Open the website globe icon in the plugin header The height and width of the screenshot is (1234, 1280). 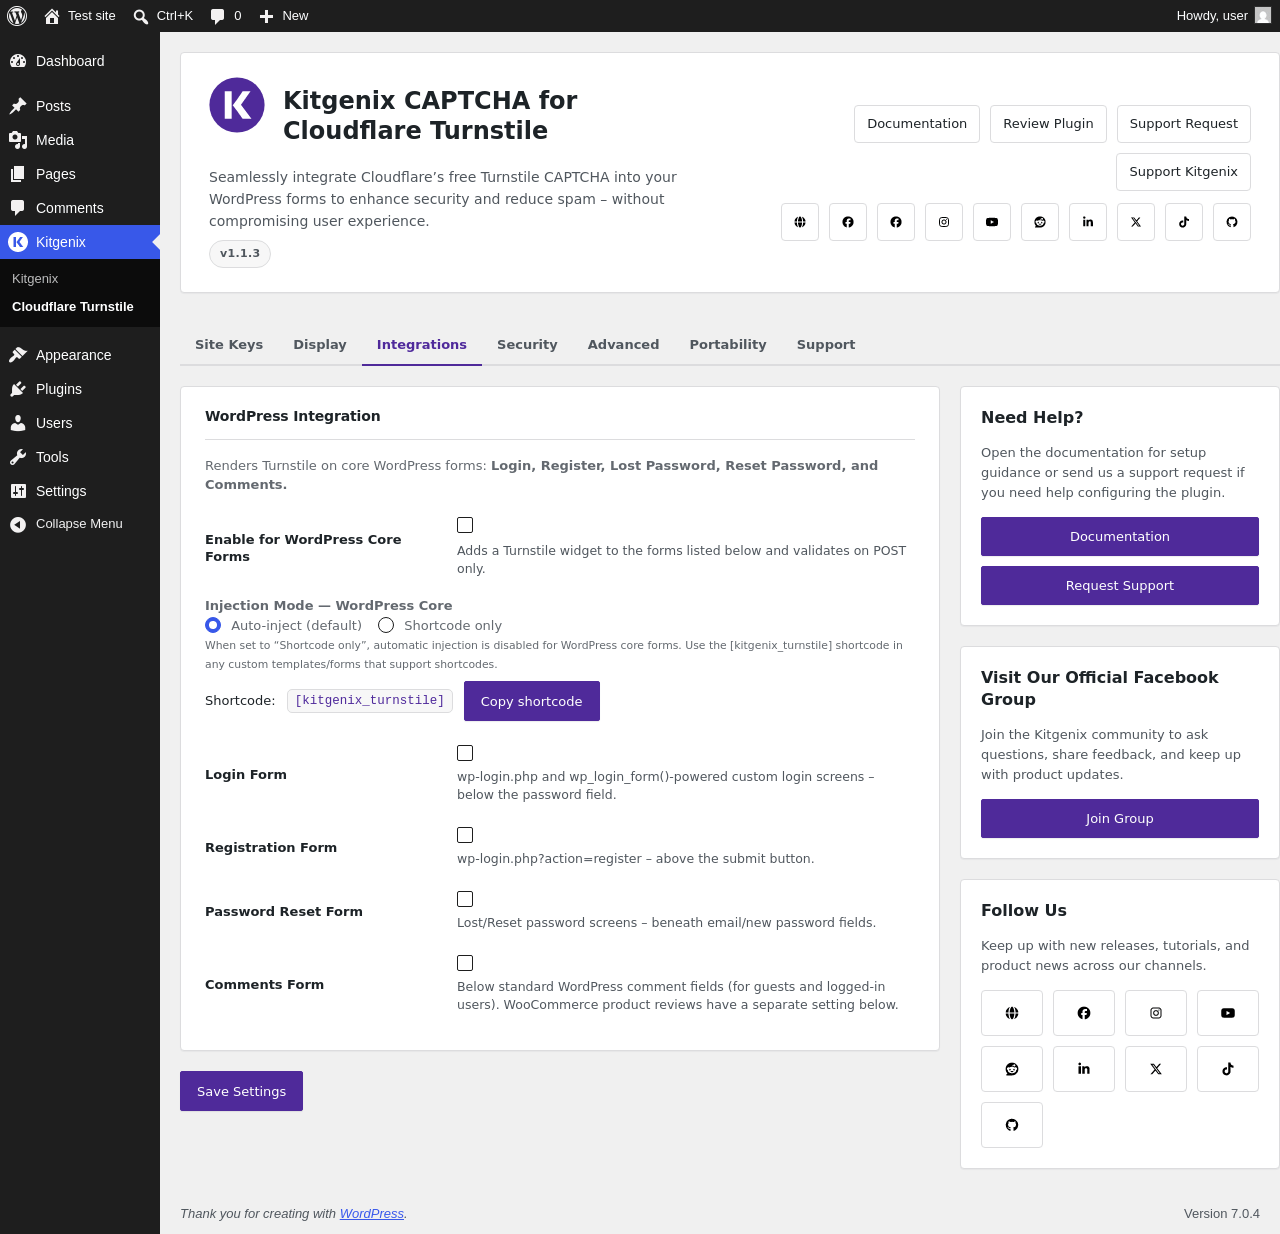pos(800,222)
